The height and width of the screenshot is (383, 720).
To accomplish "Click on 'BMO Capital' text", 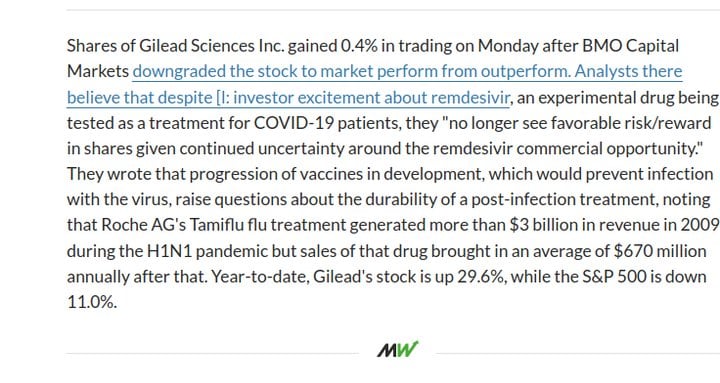I will click(x=630, y=46).
